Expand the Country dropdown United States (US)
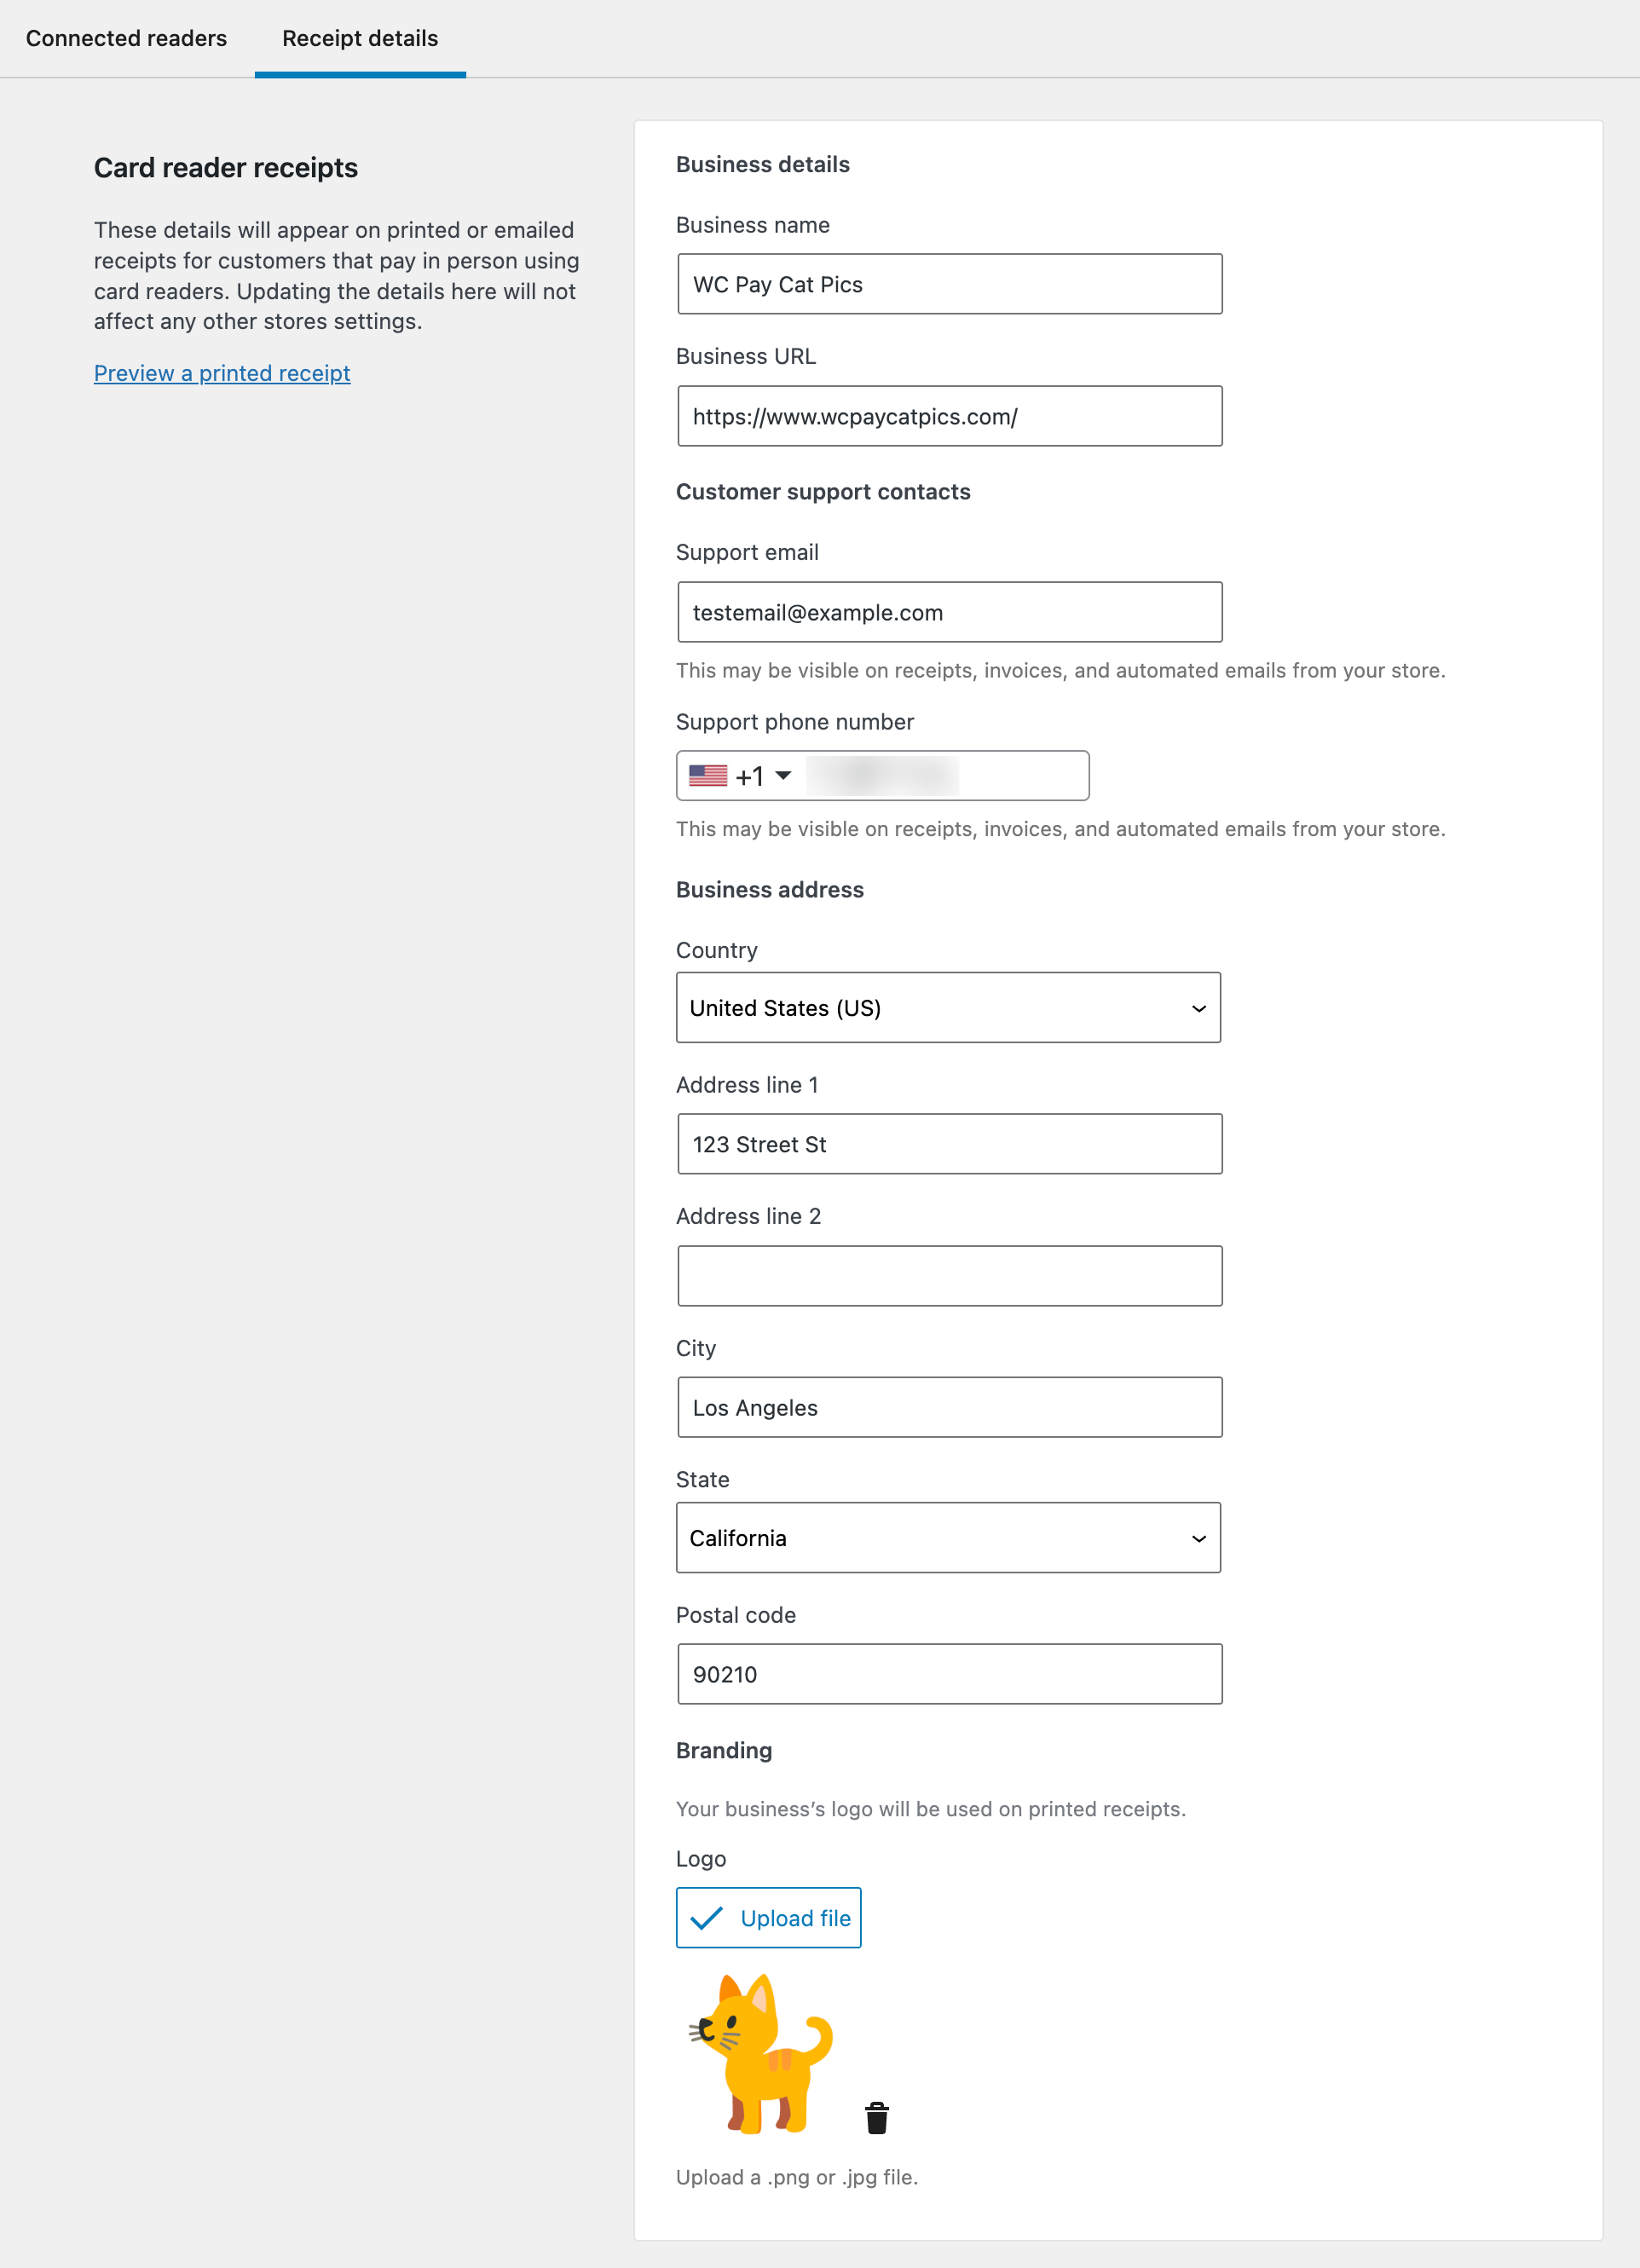The height and width of the screenshot is (2268, 1640). 947,1008
